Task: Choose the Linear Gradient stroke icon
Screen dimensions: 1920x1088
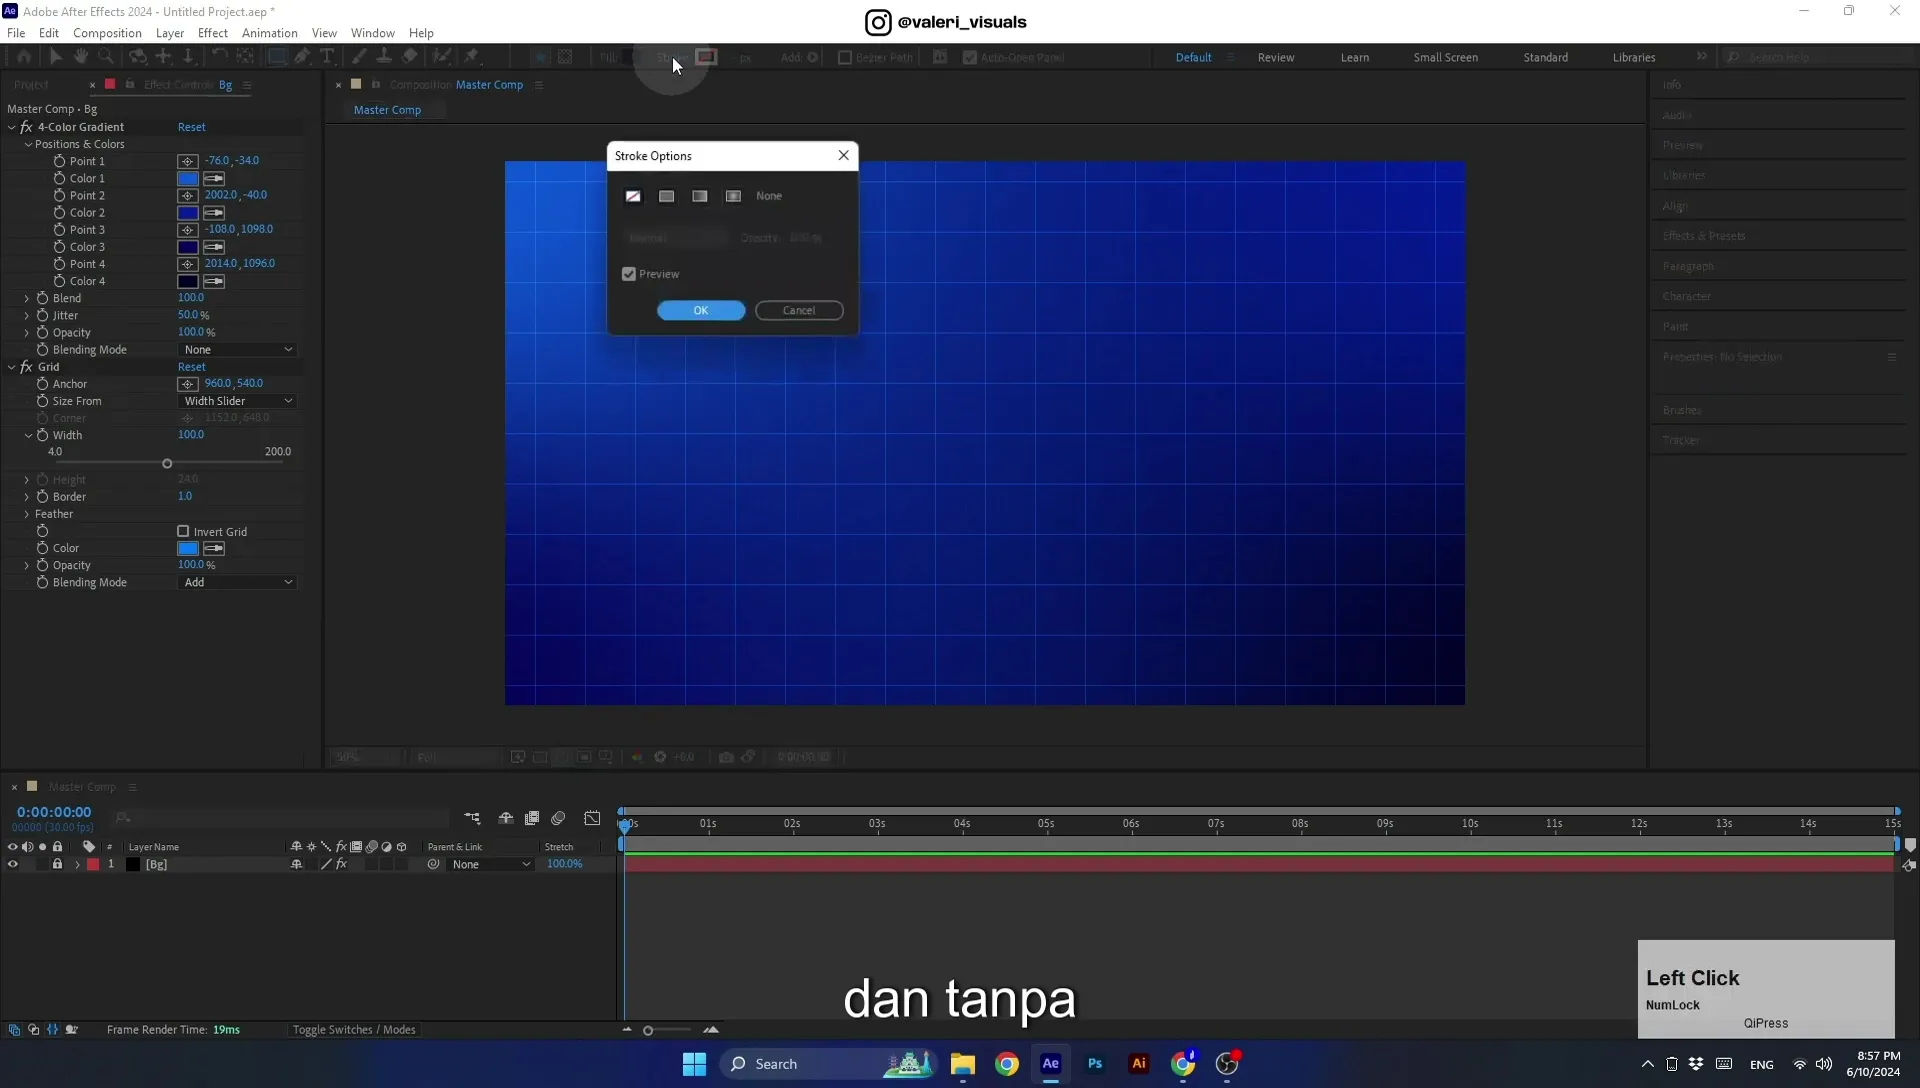Action: (700, 196)
